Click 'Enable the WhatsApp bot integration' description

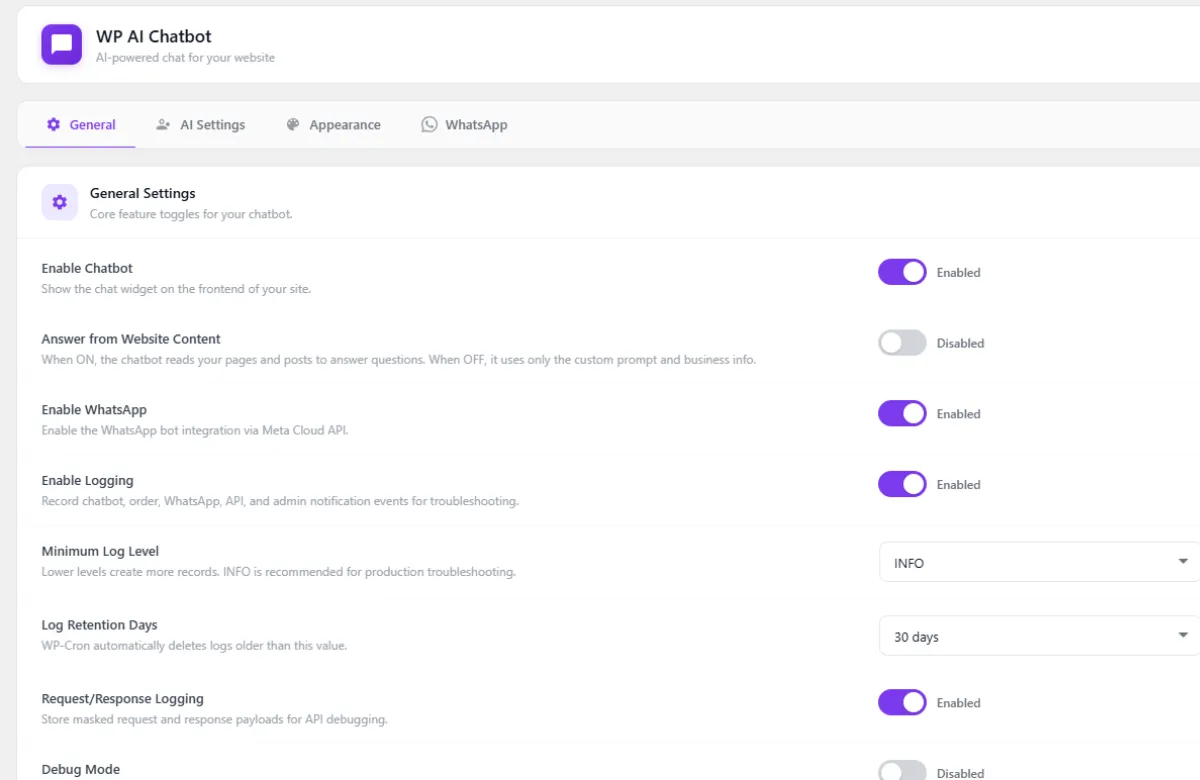(195, 431)
